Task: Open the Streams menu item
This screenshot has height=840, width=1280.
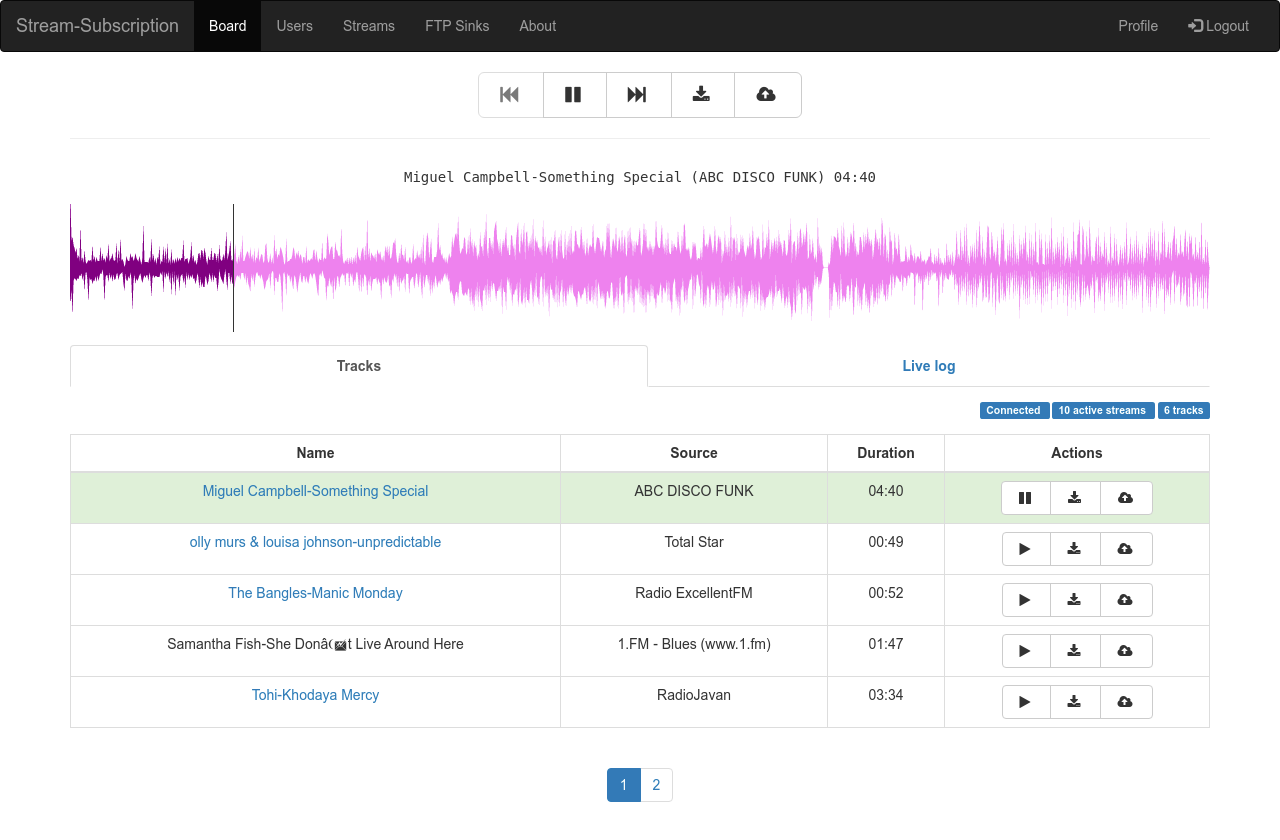Action: (369, 26)
